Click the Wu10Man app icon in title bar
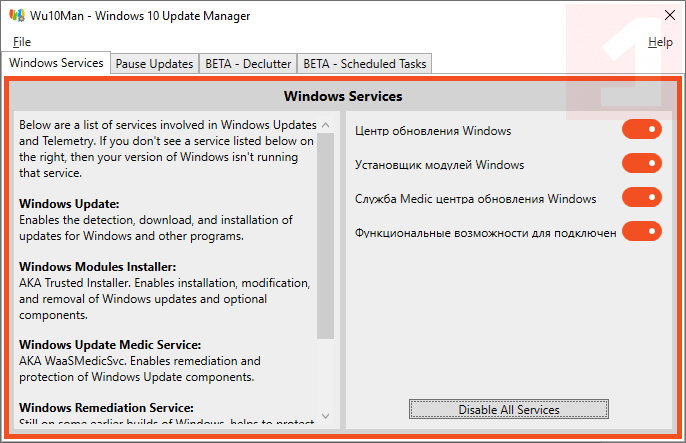Image resolution: width=686 pixels, height=443 pixels. click(x=17, y=16)
